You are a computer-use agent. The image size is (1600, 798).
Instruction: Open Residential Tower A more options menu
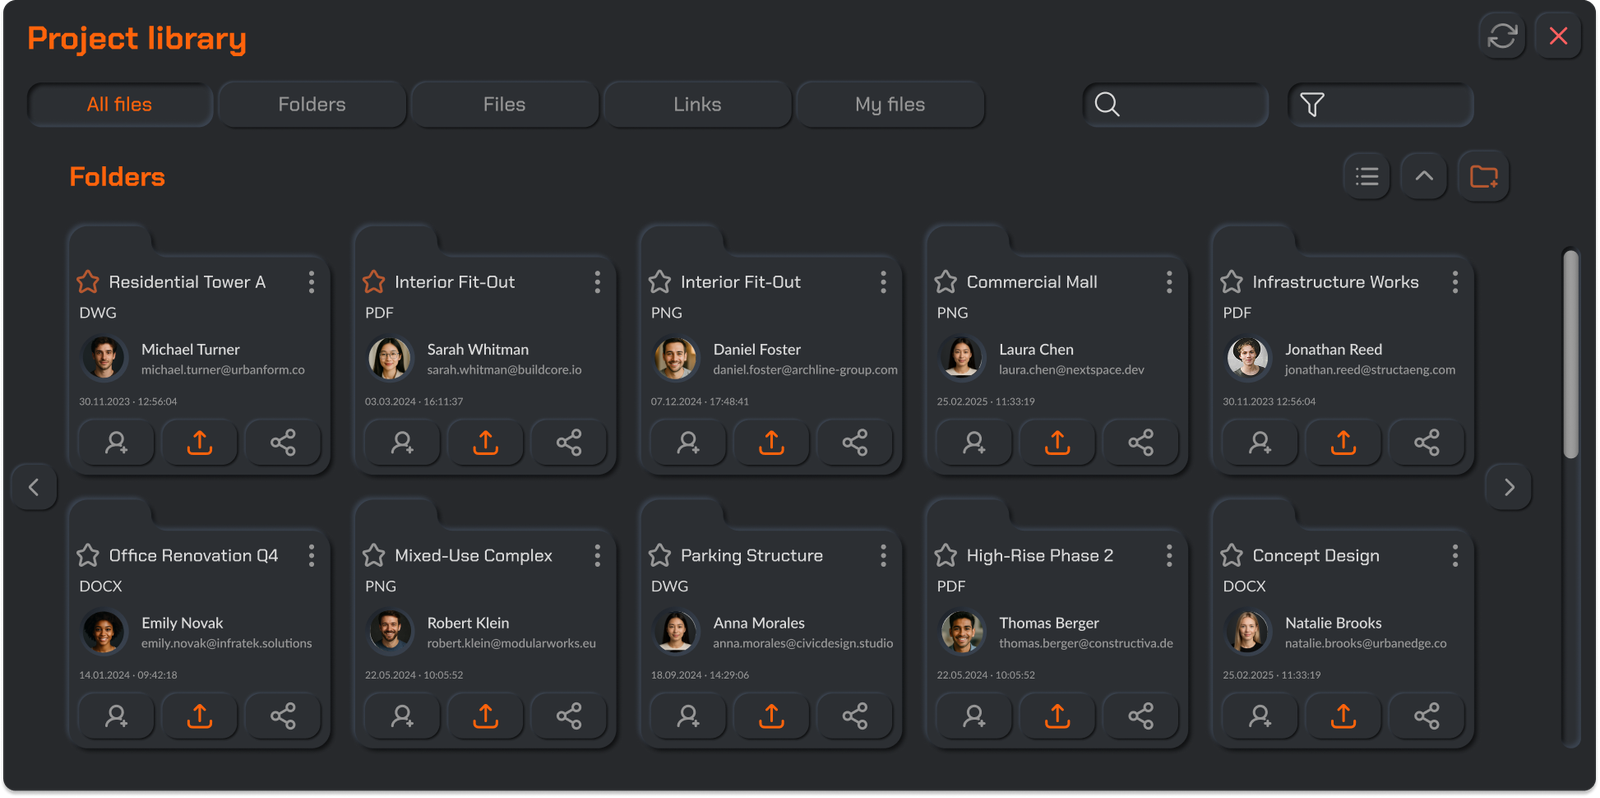pyautogui.click(x=312, y=282)
